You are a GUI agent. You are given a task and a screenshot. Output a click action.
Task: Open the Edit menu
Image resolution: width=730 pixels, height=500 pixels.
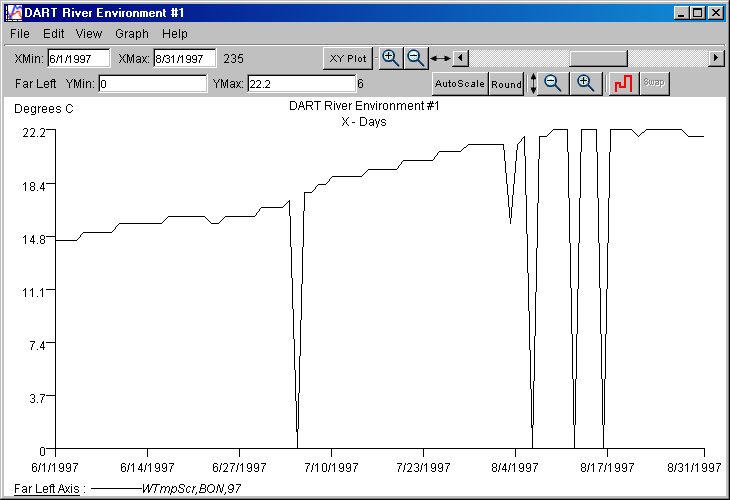pos(54,34)
